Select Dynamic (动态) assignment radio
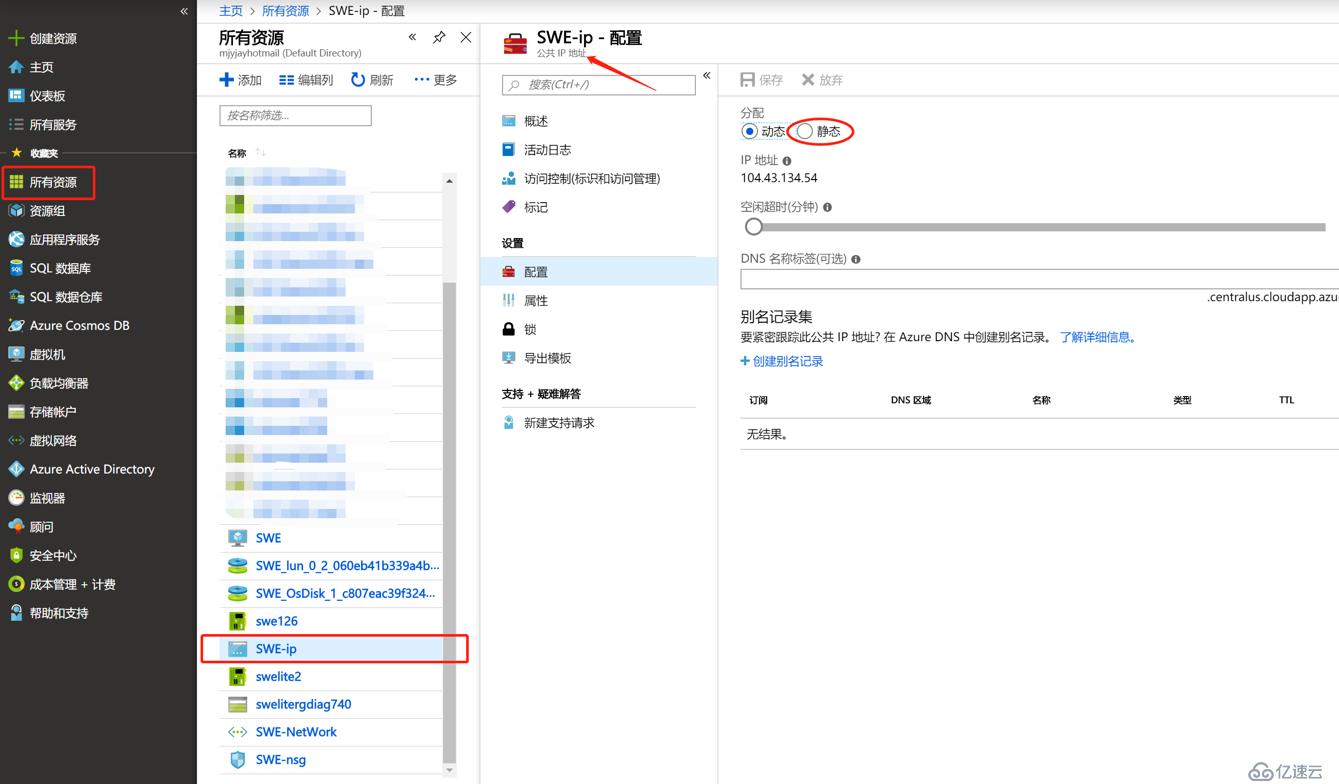 pos(749,131)
